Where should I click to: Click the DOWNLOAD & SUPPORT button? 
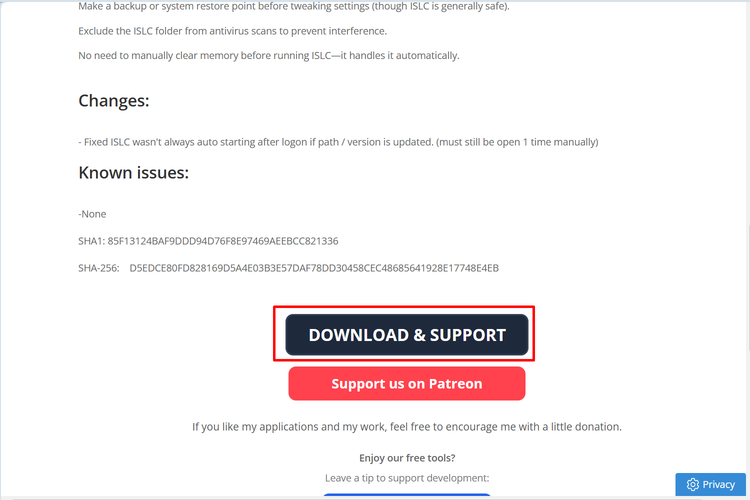(407, 334)
